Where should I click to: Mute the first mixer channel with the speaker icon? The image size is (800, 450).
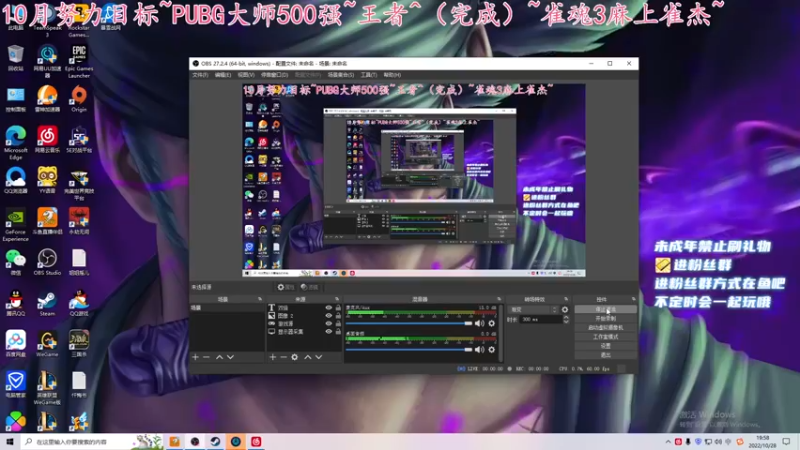479,323
